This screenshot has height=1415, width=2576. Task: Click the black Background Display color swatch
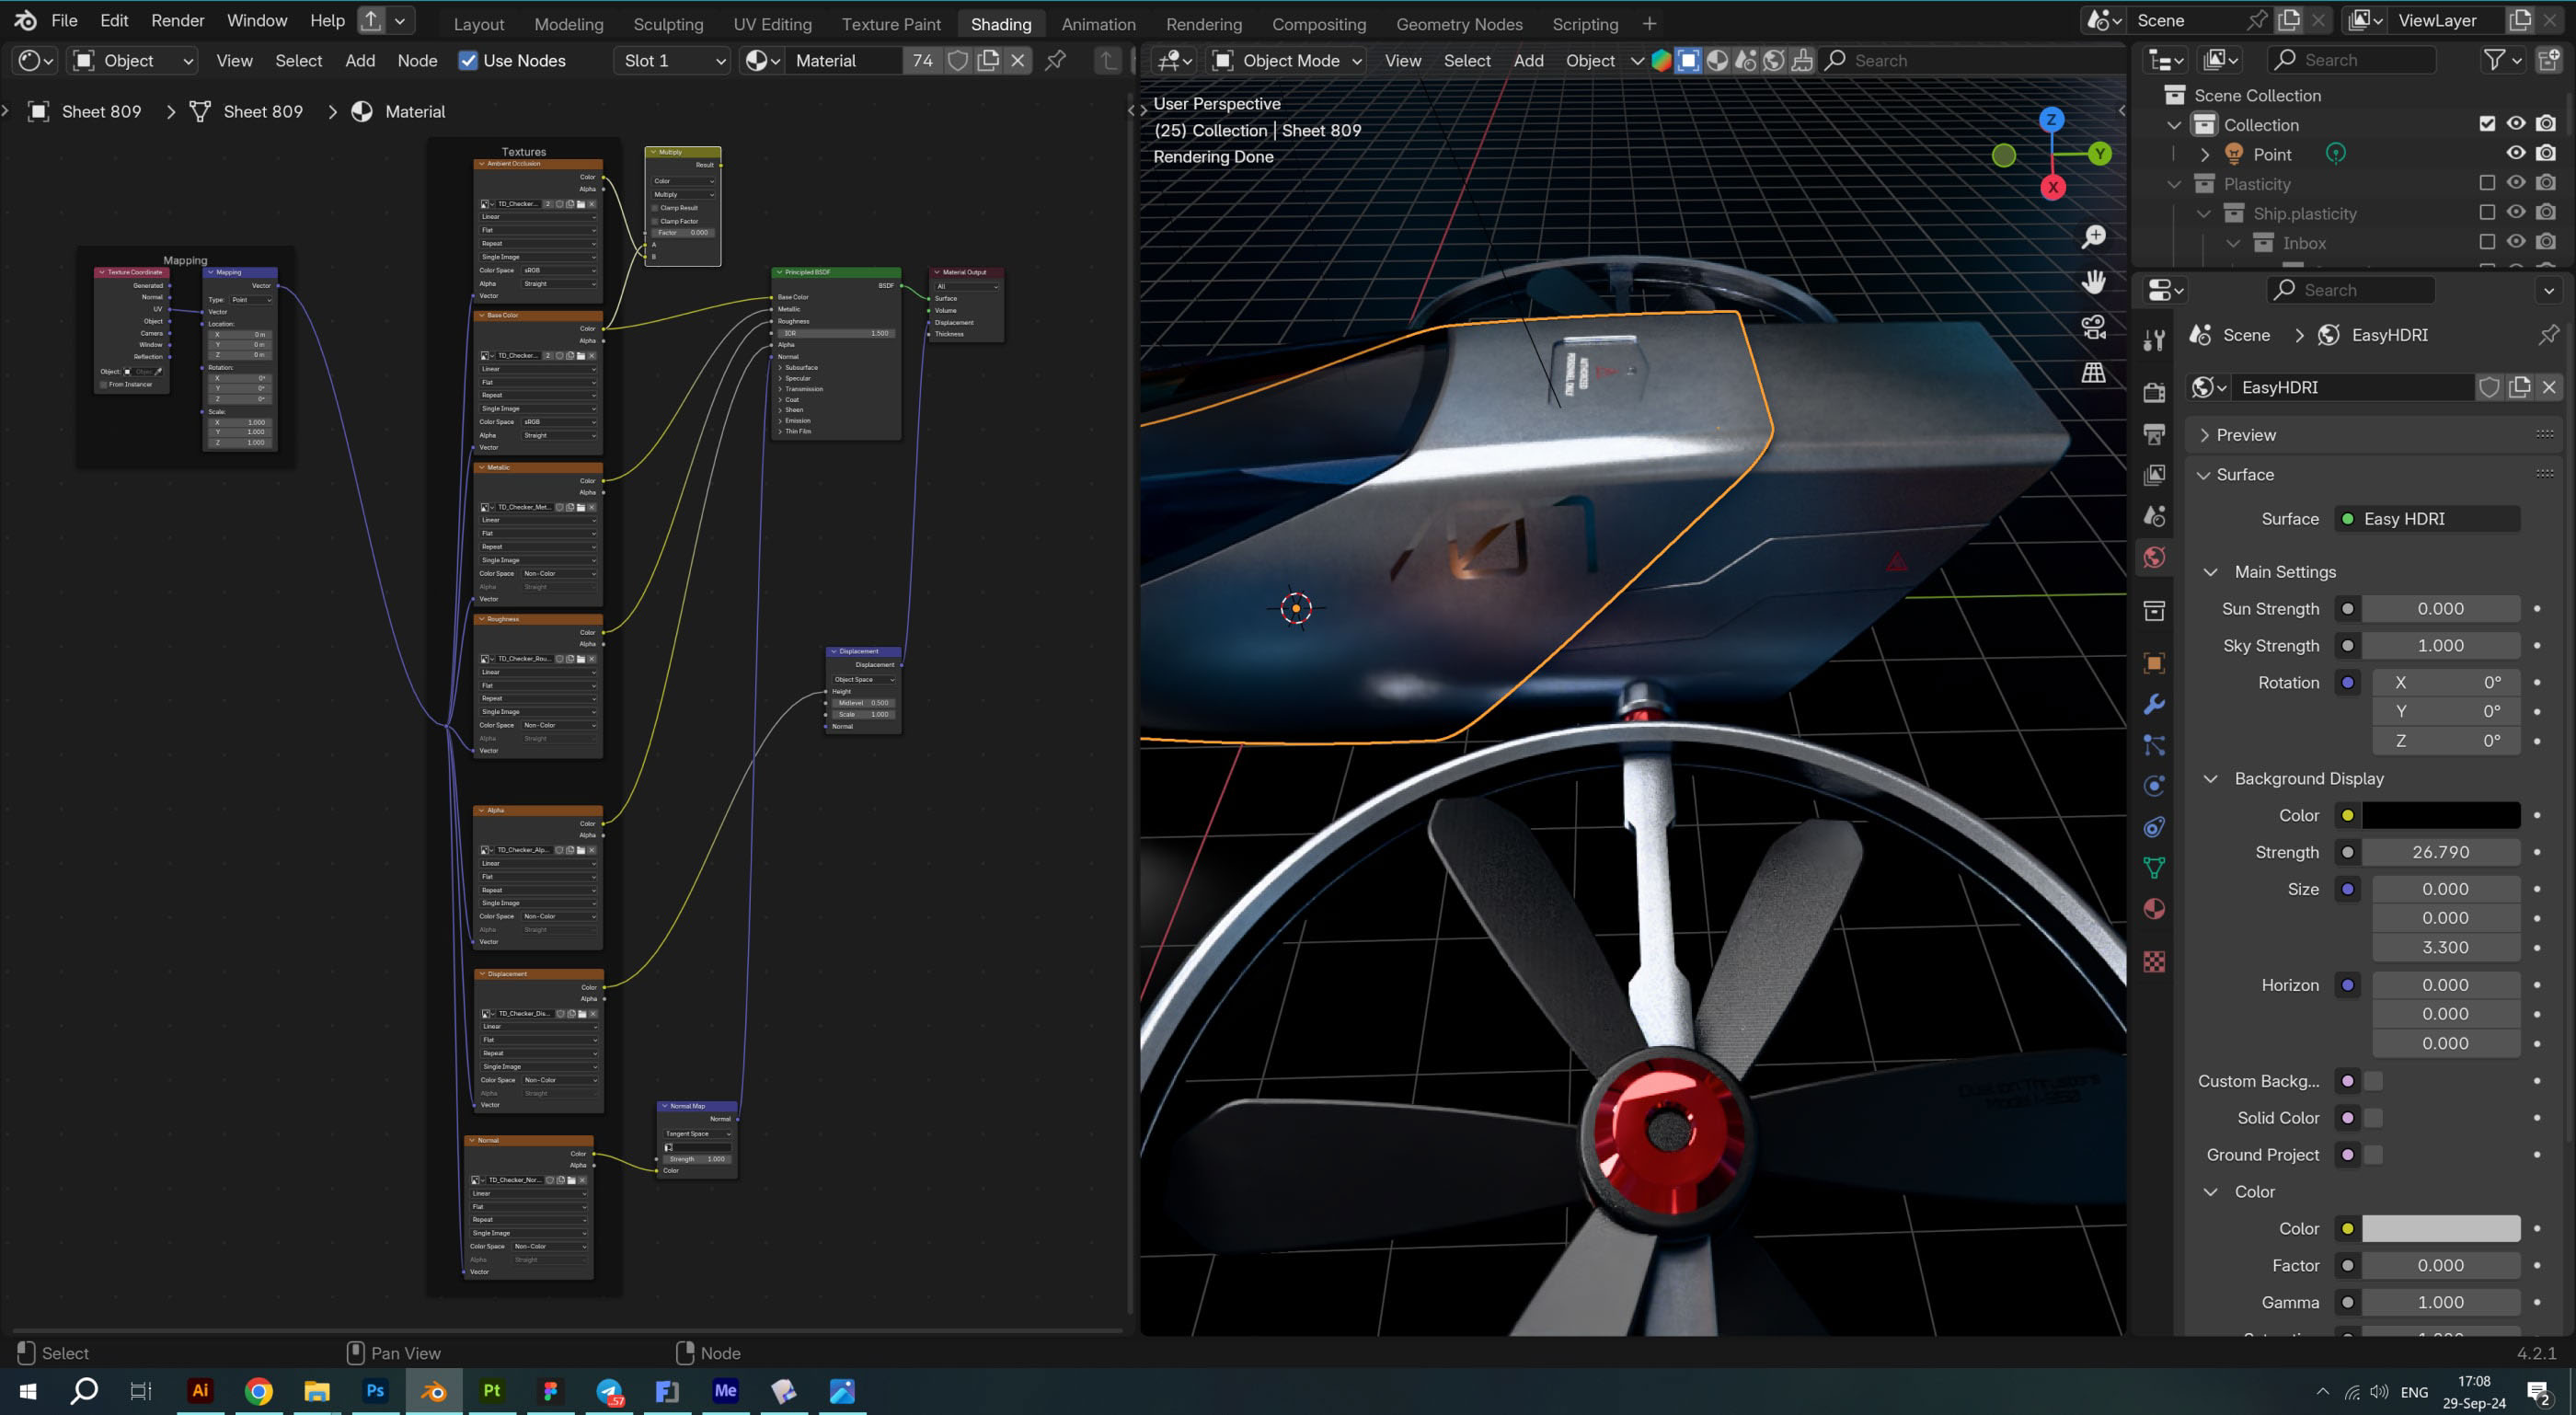tap(2440, 816)
